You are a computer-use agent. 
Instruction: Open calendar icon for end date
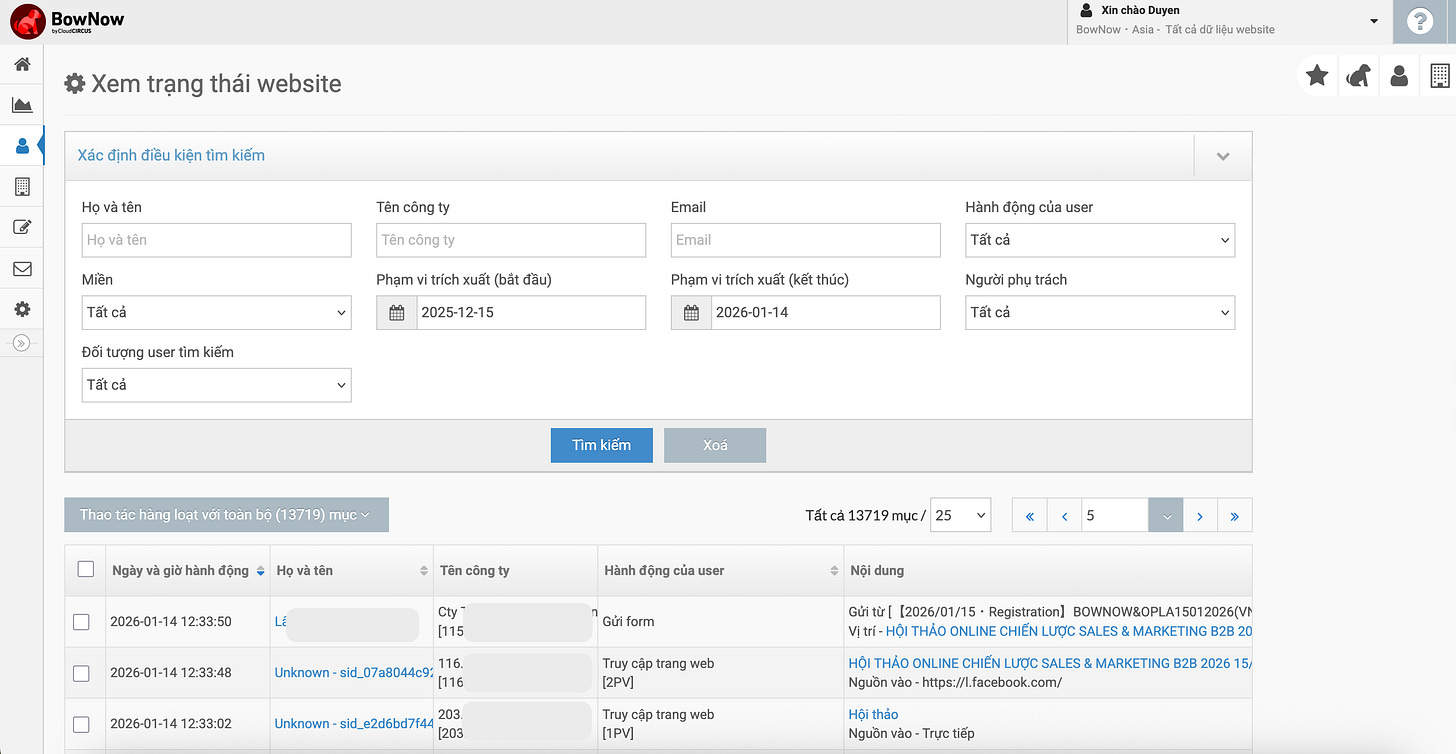tap(691, 313)
